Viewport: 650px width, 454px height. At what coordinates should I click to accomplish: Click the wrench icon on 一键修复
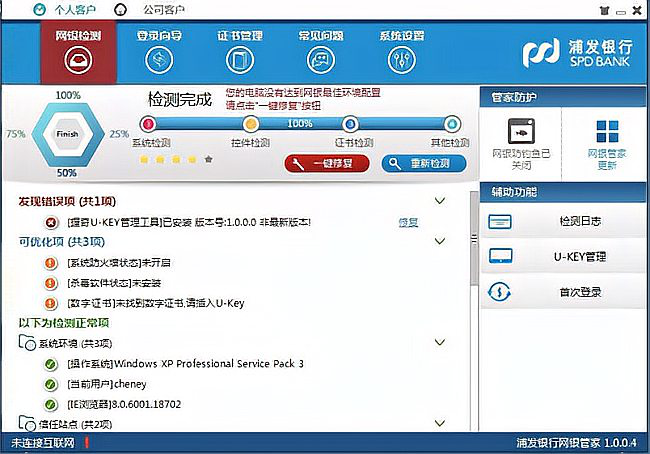[299, 164]
